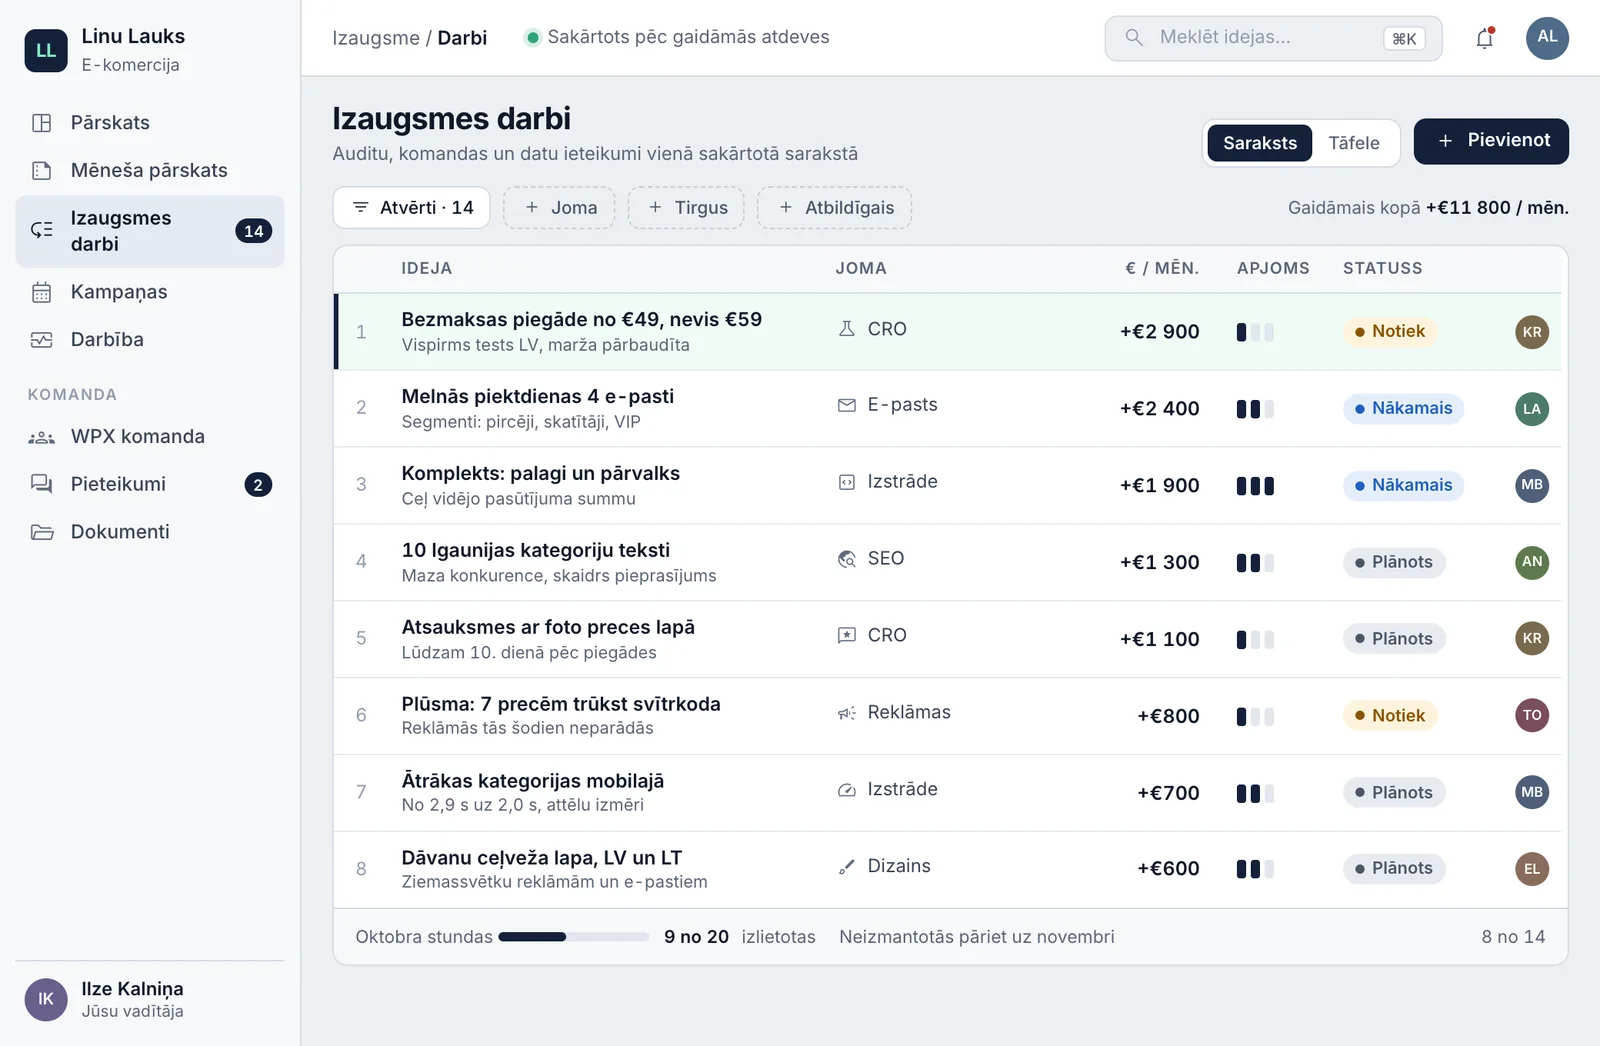The height and width of the screenshot is (1046, 1600).
Task: Add a Joma filter
Action: click(559, 208)
